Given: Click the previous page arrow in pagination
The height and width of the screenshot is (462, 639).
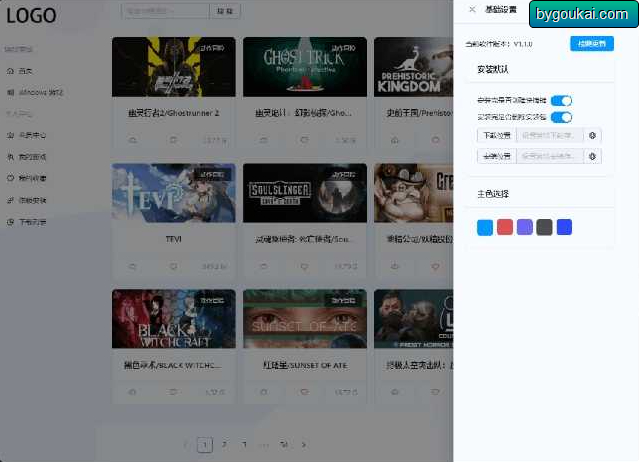Looking at the screenshot, I should point(185,444).
